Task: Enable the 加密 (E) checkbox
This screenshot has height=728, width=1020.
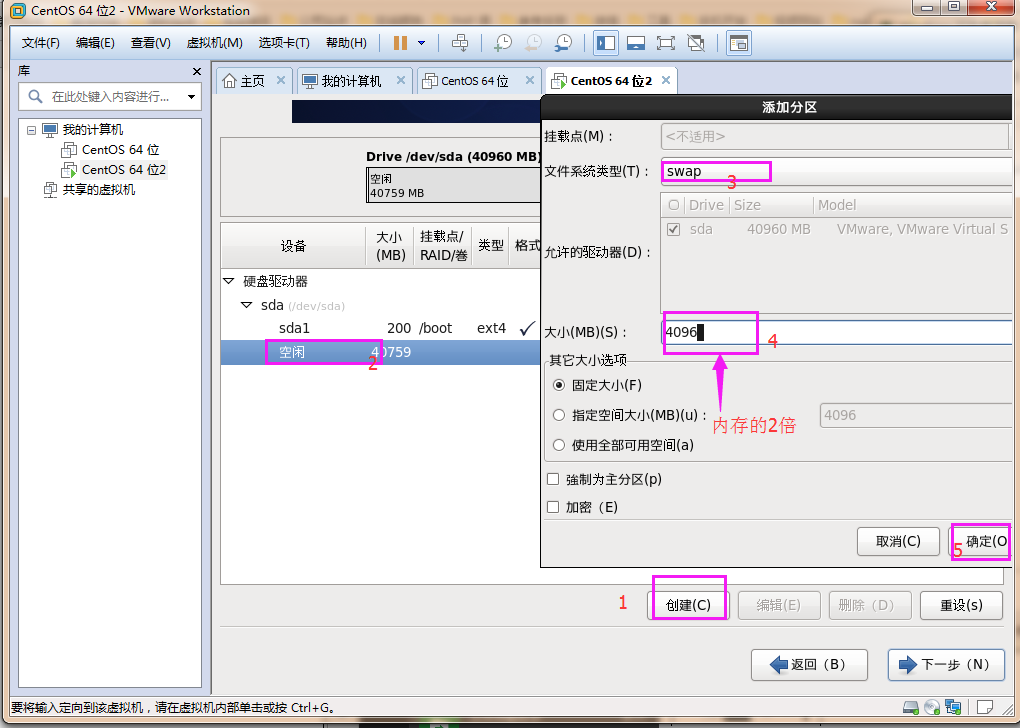Action: pyautogui.click(x=553, y=507)
